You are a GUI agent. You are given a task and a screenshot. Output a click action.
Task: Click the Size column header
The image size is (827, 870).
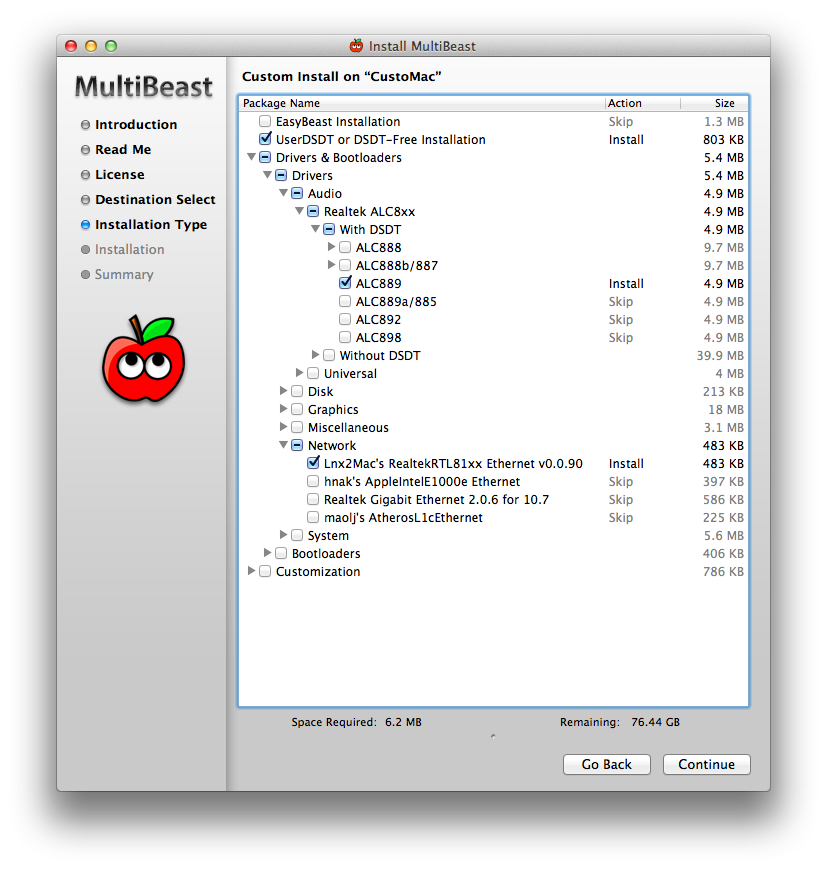(x=714, y=103)
